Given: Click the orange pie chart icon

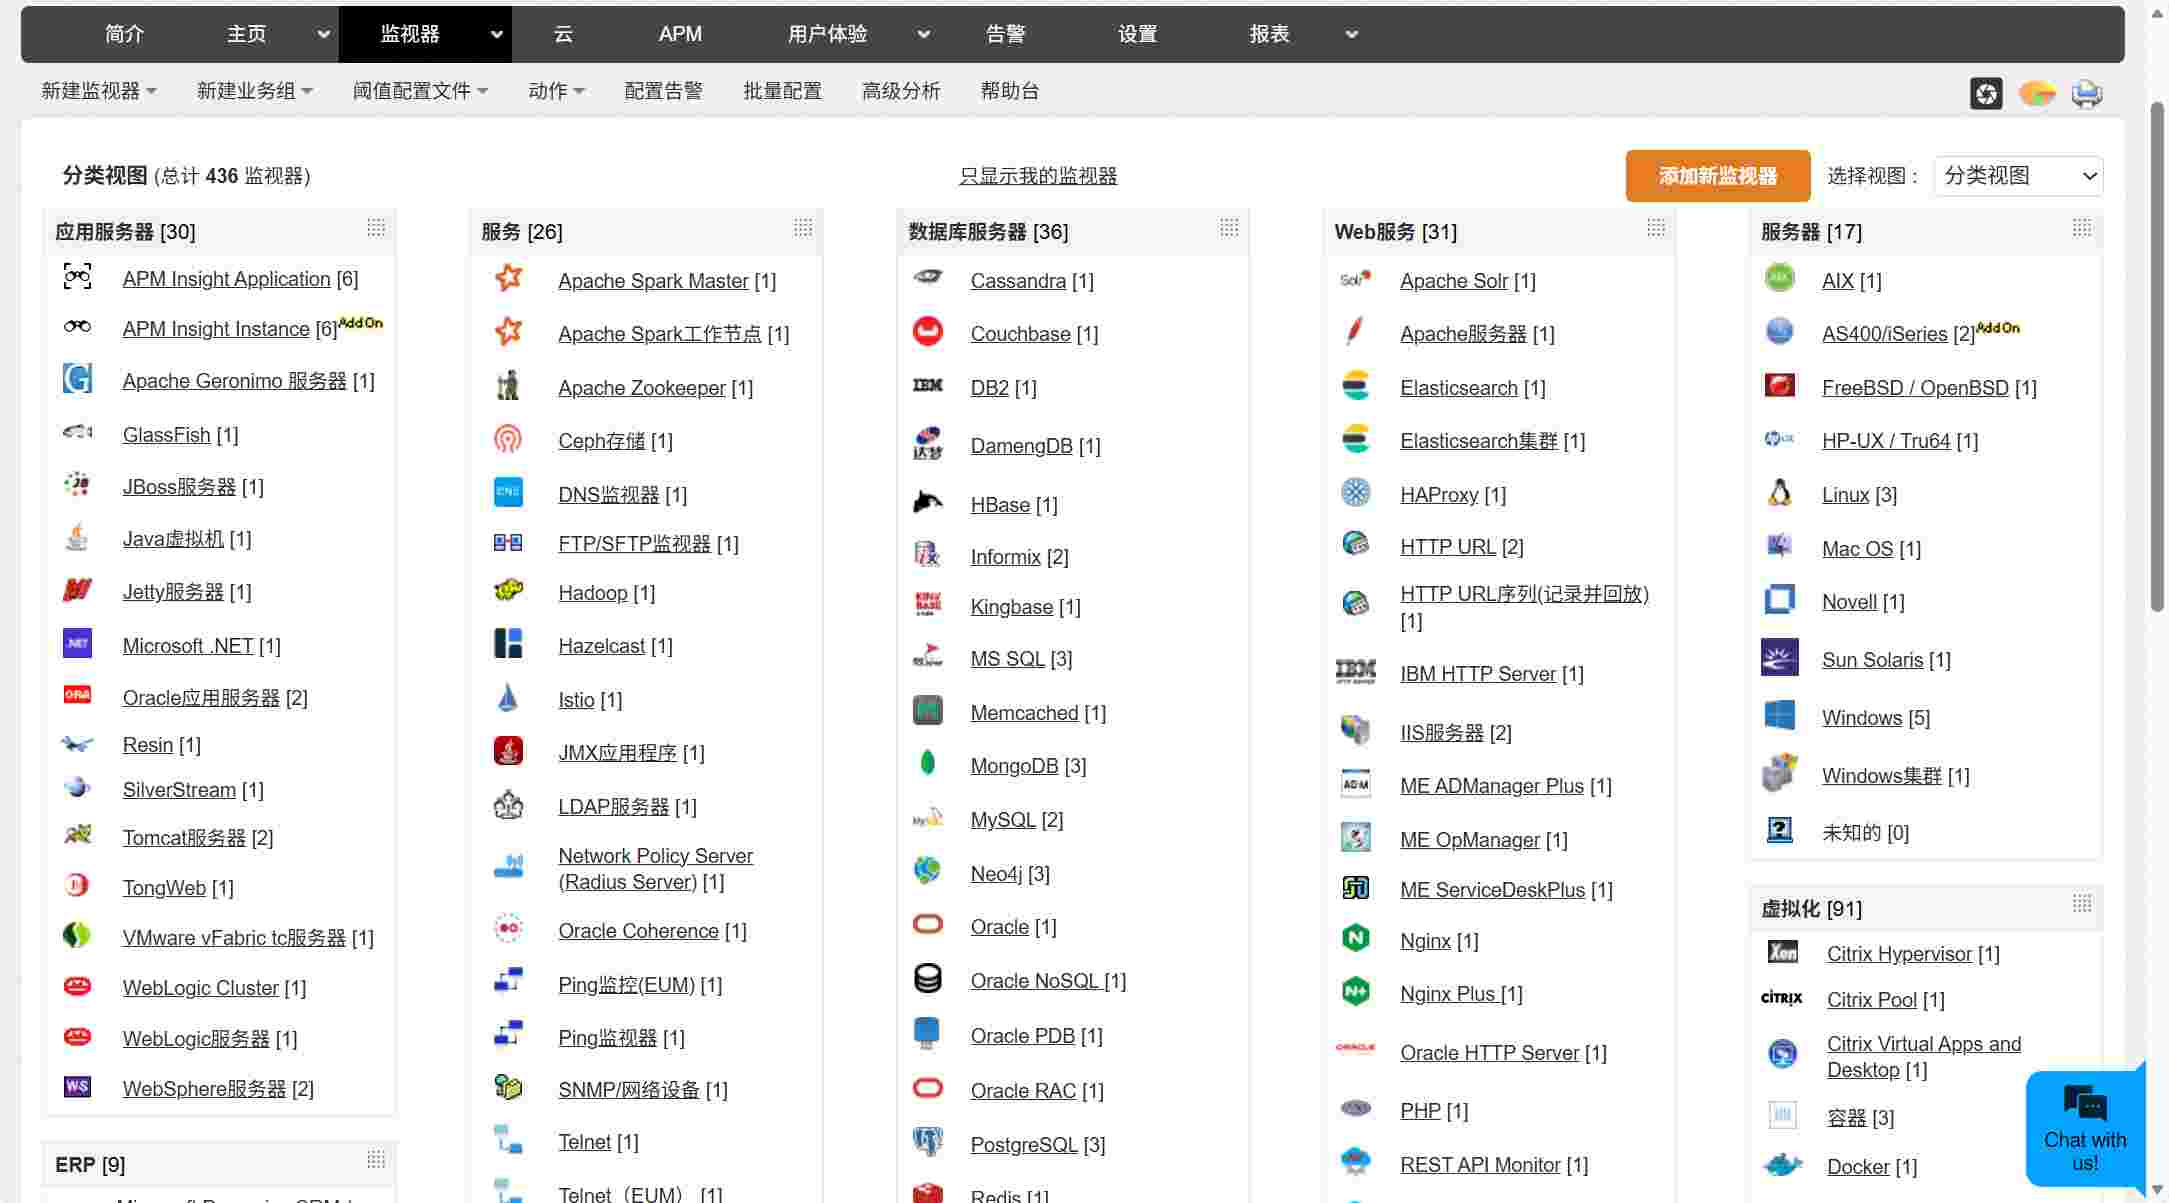Looking at the screenshot, I should (2036, 94).
